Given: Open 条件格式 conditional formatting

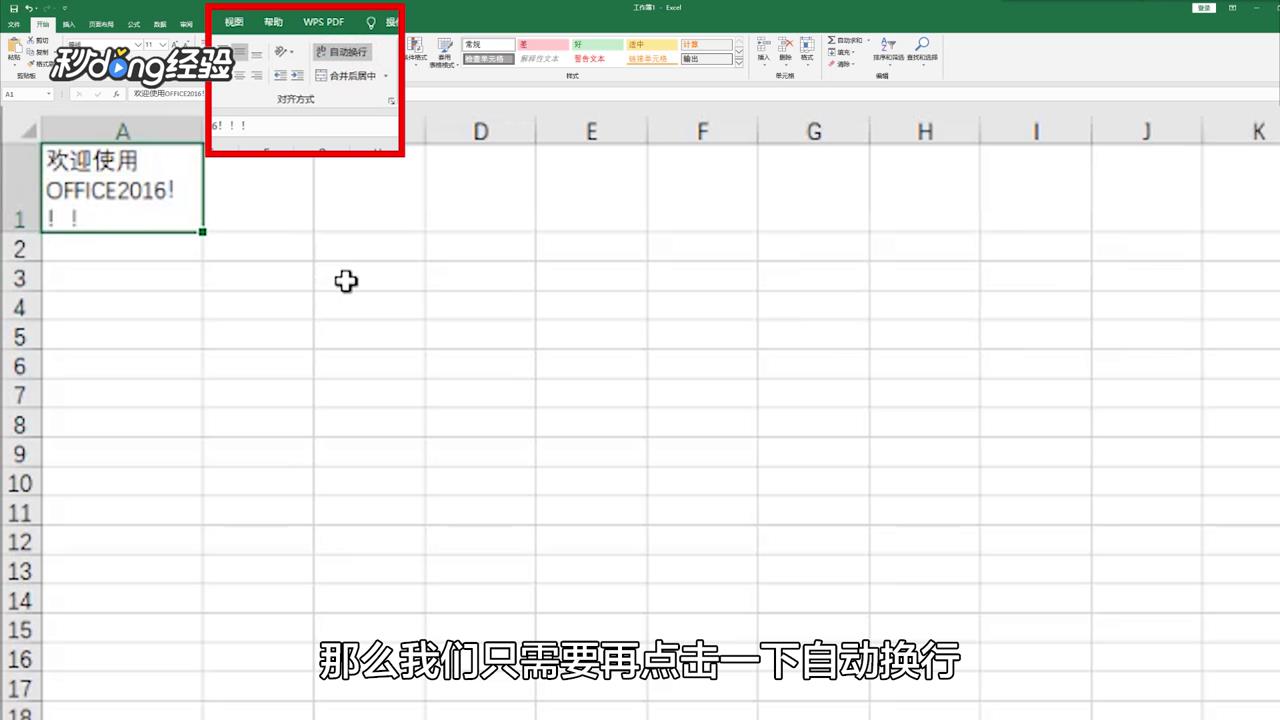Looking at the screenshot, I should click(x=415, y=52).
